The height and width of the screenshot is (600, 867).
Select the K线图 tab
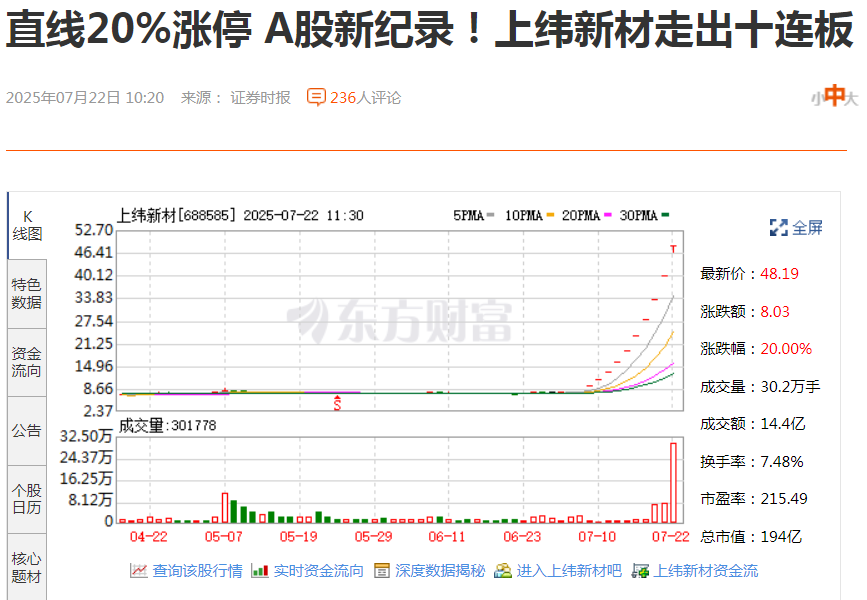click(27, 225)
